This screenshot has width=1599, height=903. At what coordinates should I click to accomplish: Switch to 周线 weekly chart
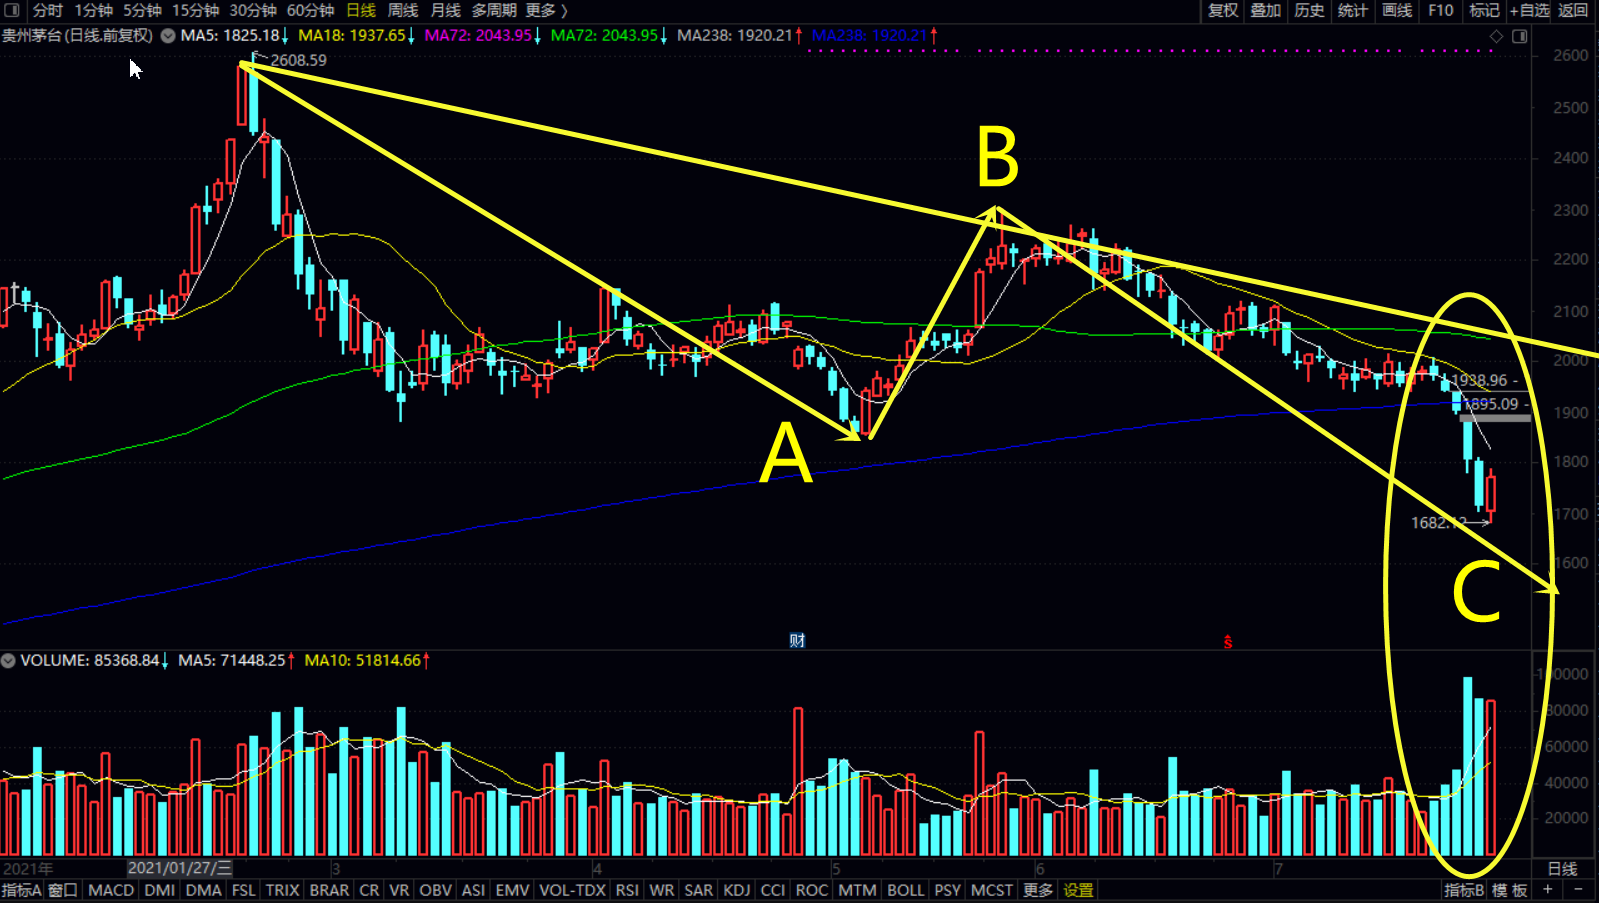403,10
